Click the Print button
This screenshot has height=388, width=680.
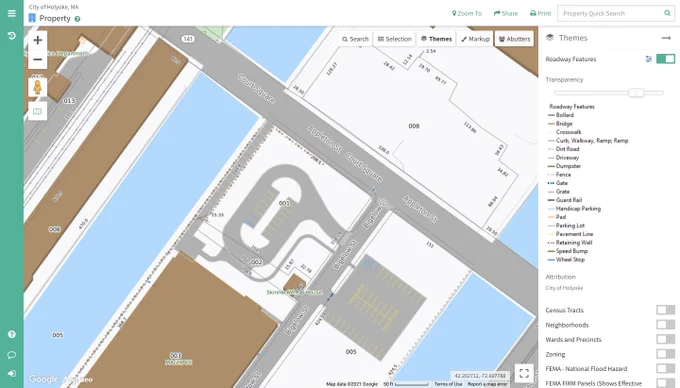pyautogui.click(x=540, y=13)
